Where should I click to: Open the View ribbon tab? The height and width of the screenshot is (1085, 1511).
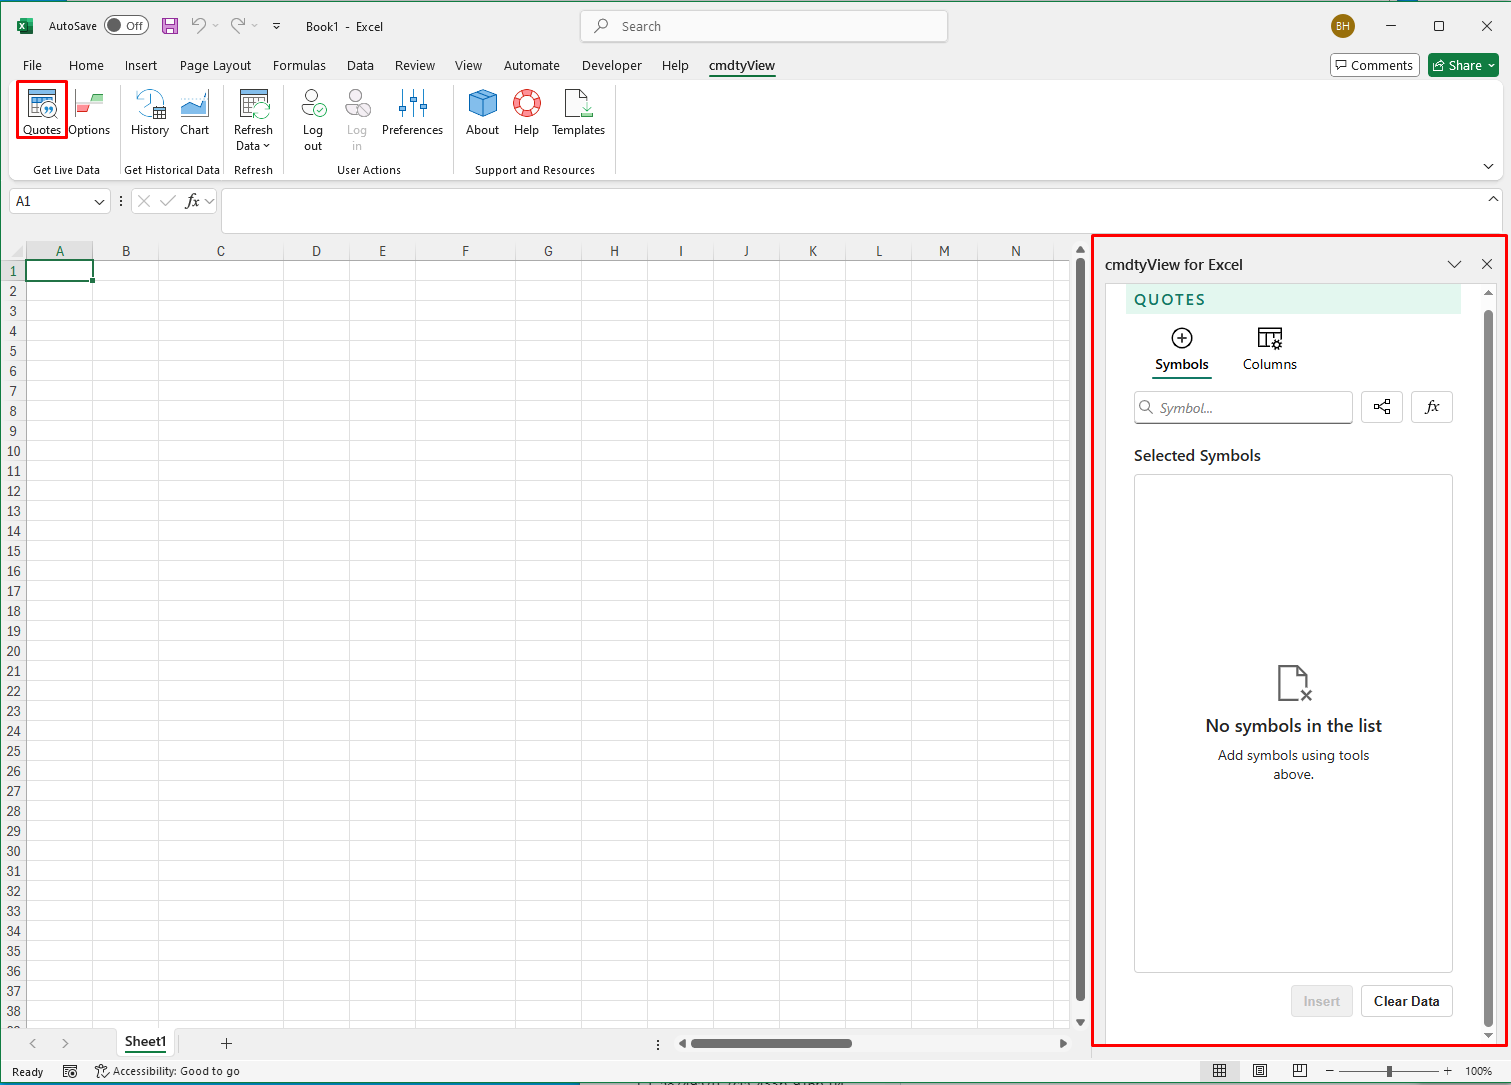[x=468, y=65]
